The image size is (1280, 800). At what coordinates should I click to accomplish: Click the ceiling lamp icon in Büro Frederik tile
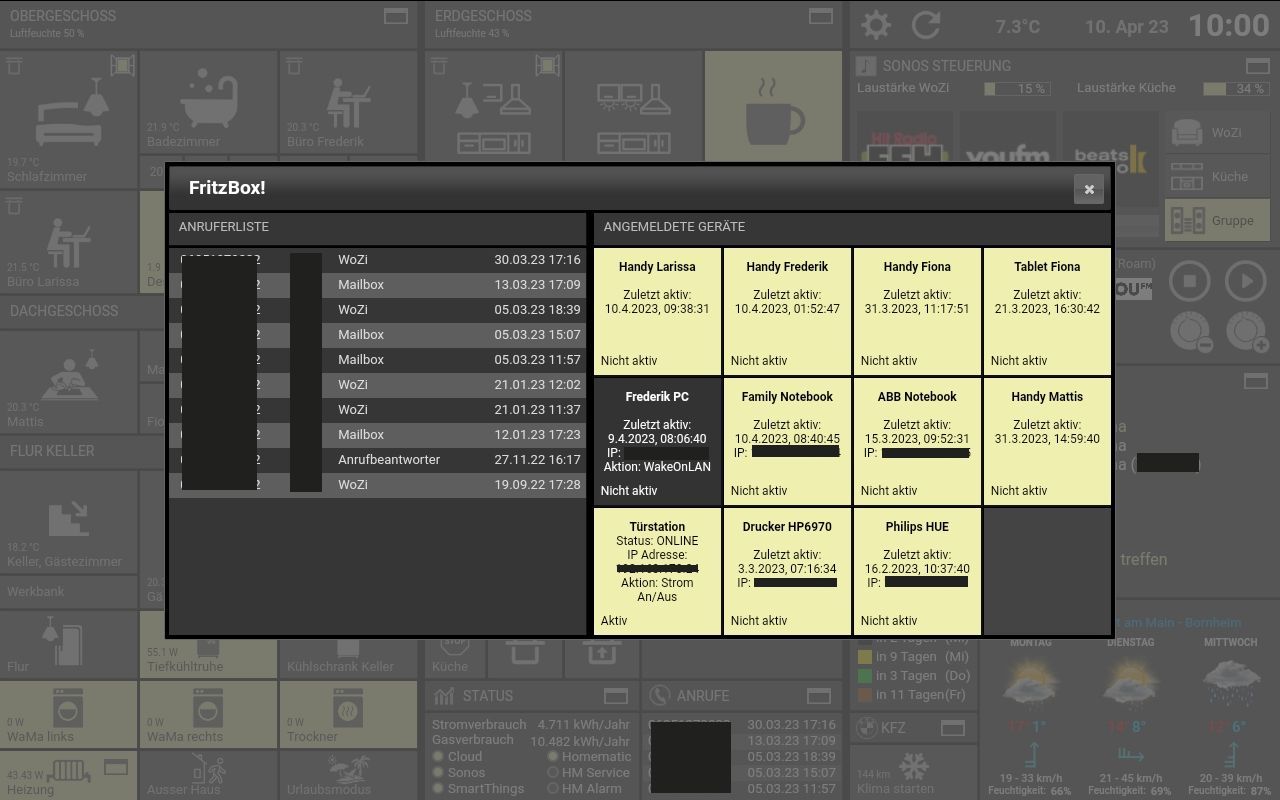click(293, 67)
